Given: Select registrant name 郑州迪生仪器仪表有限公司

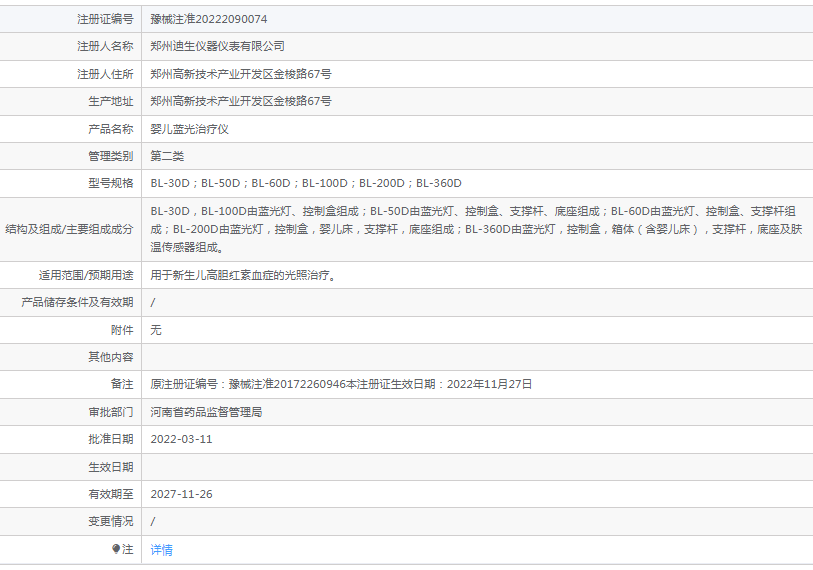Looking at the screenshot, I should [217, 46].
